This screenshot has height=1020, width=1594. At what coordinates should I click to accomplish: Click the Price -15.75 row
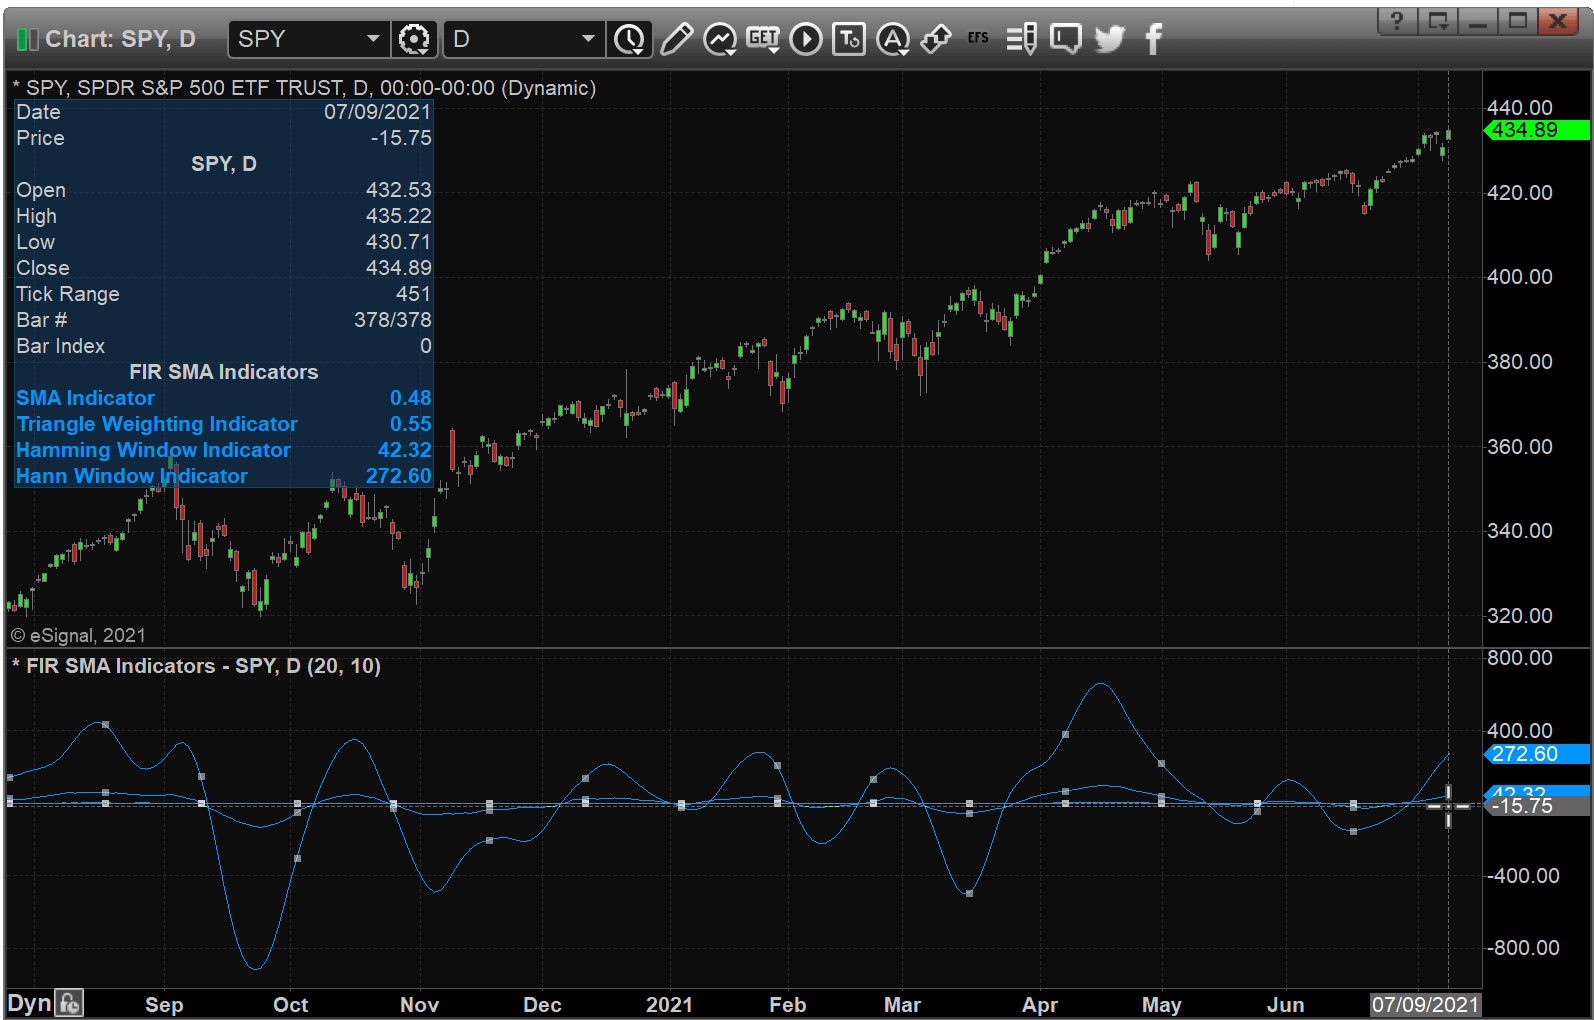[224, 138]
